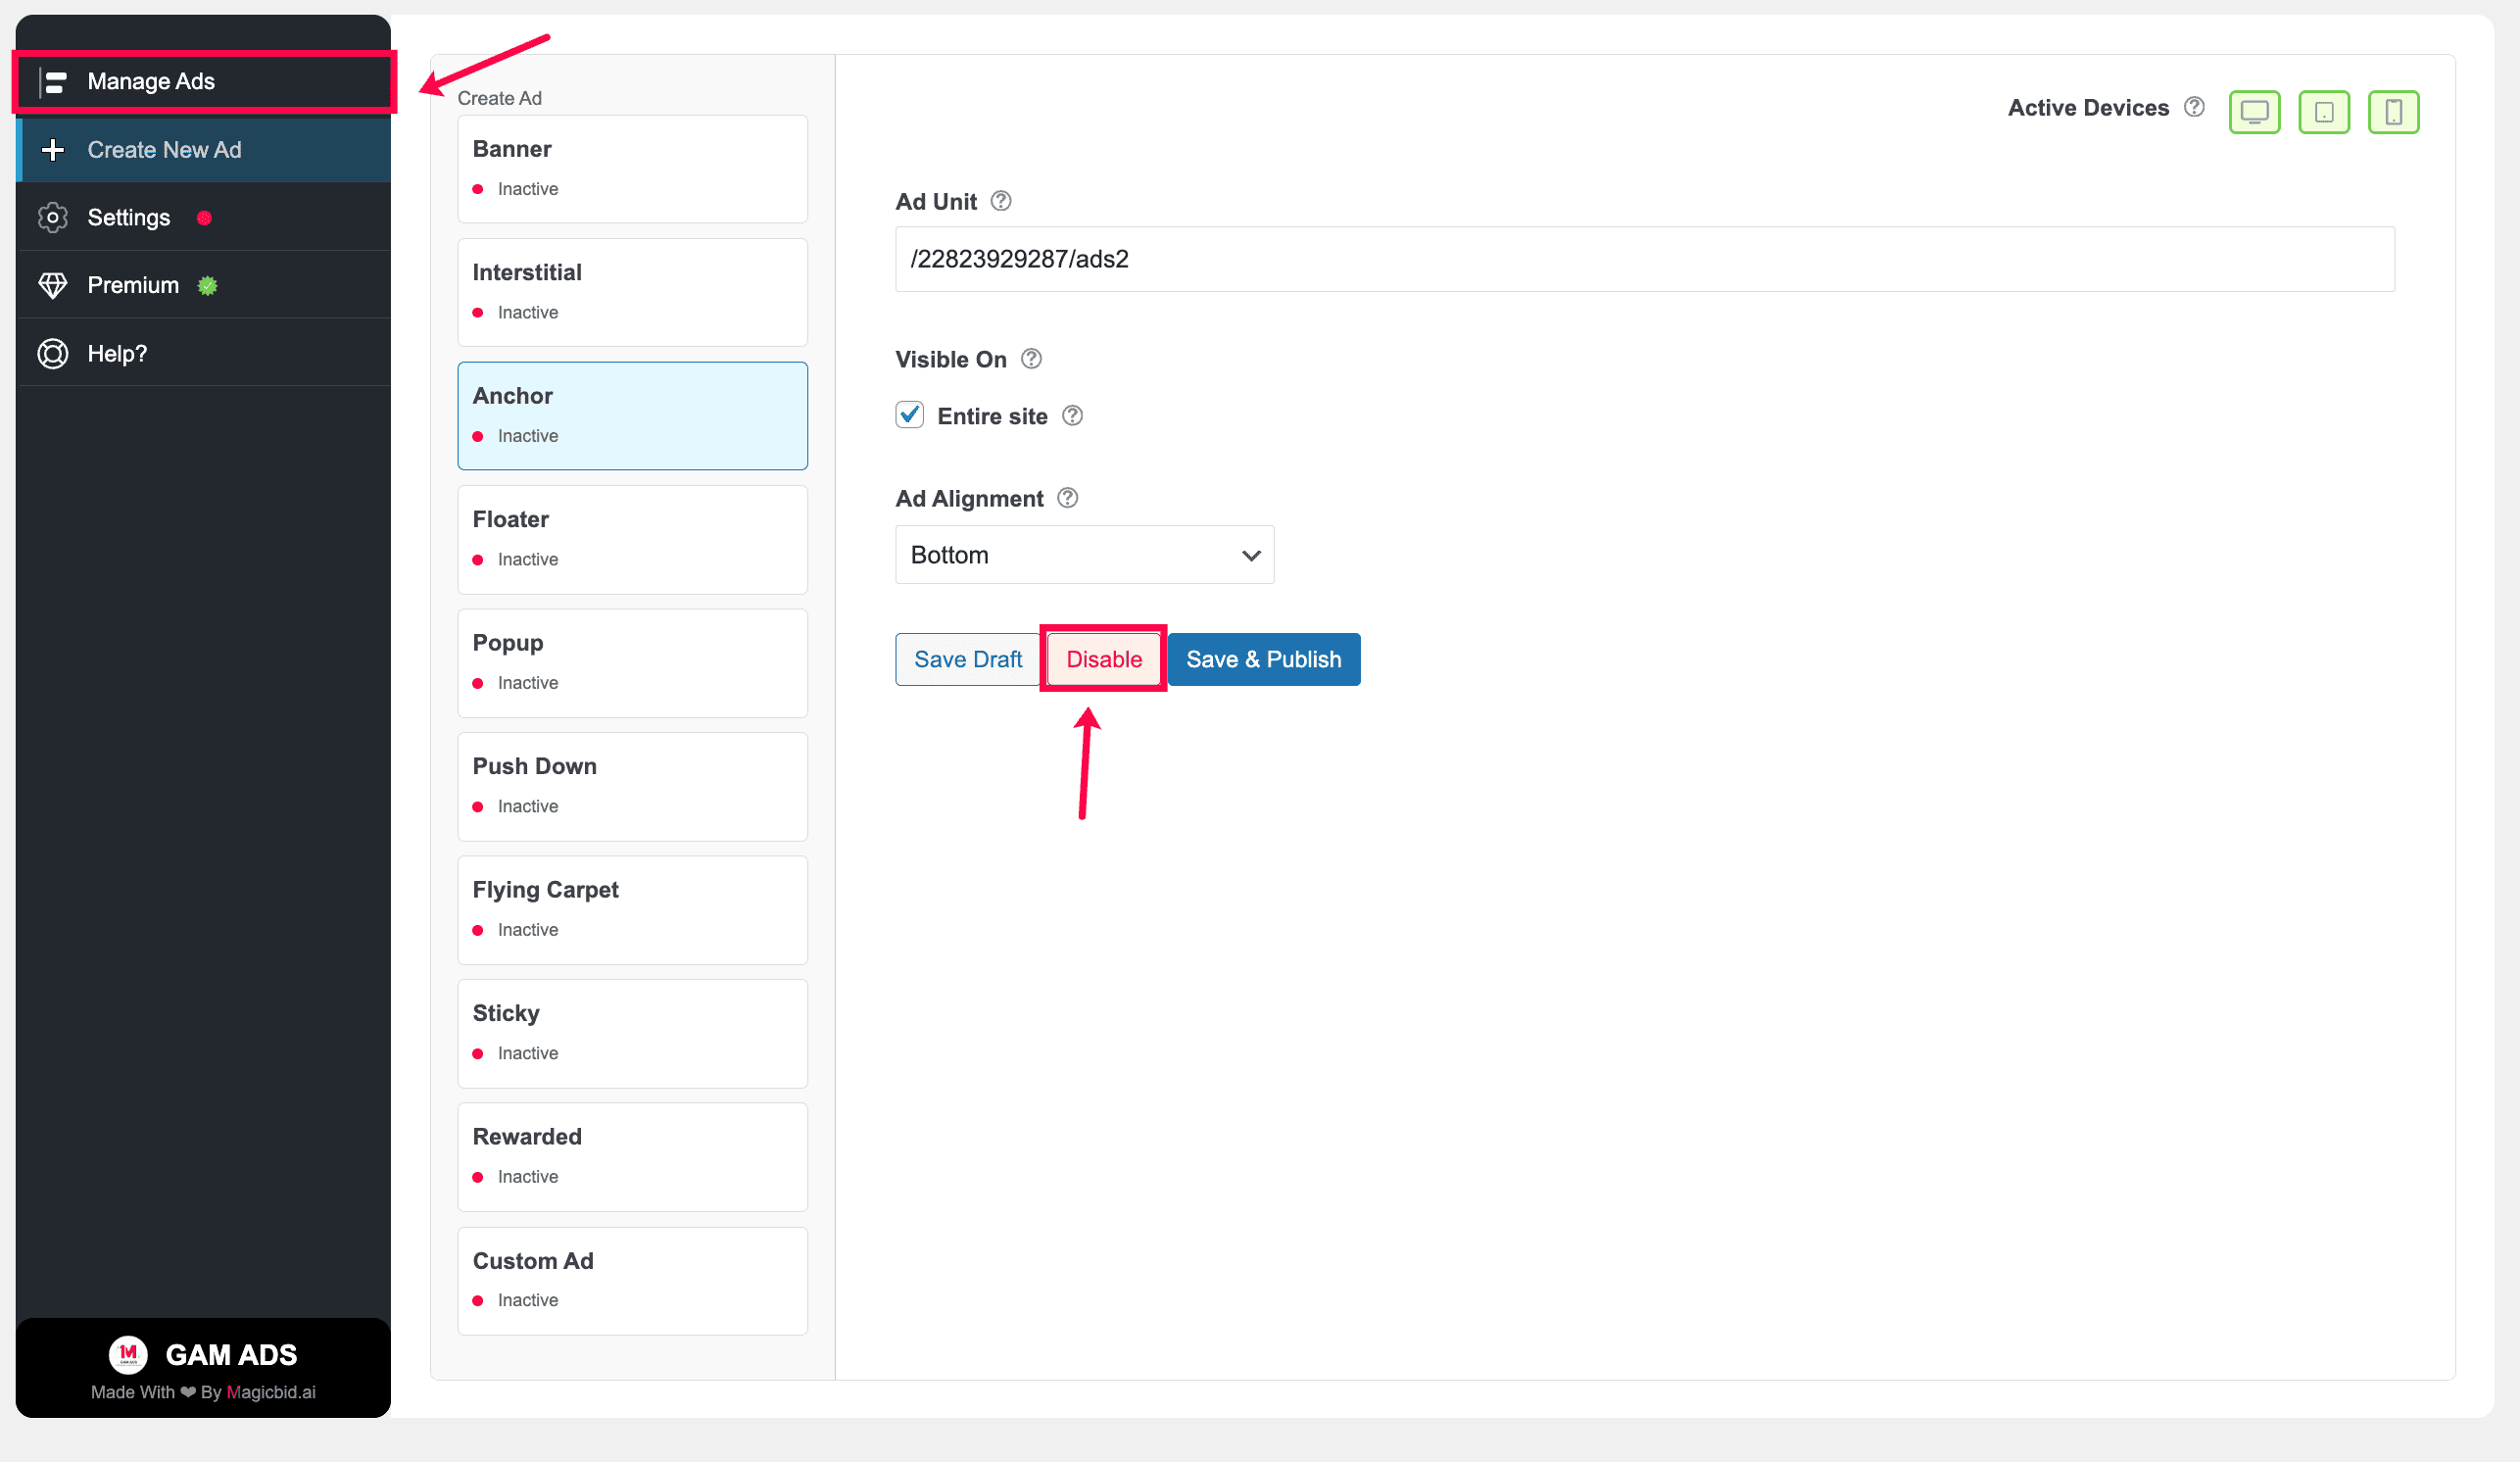This screenshot has height=1462, width=2520.
Task: Click the Settings gear icon
Action: click(53, 218)
